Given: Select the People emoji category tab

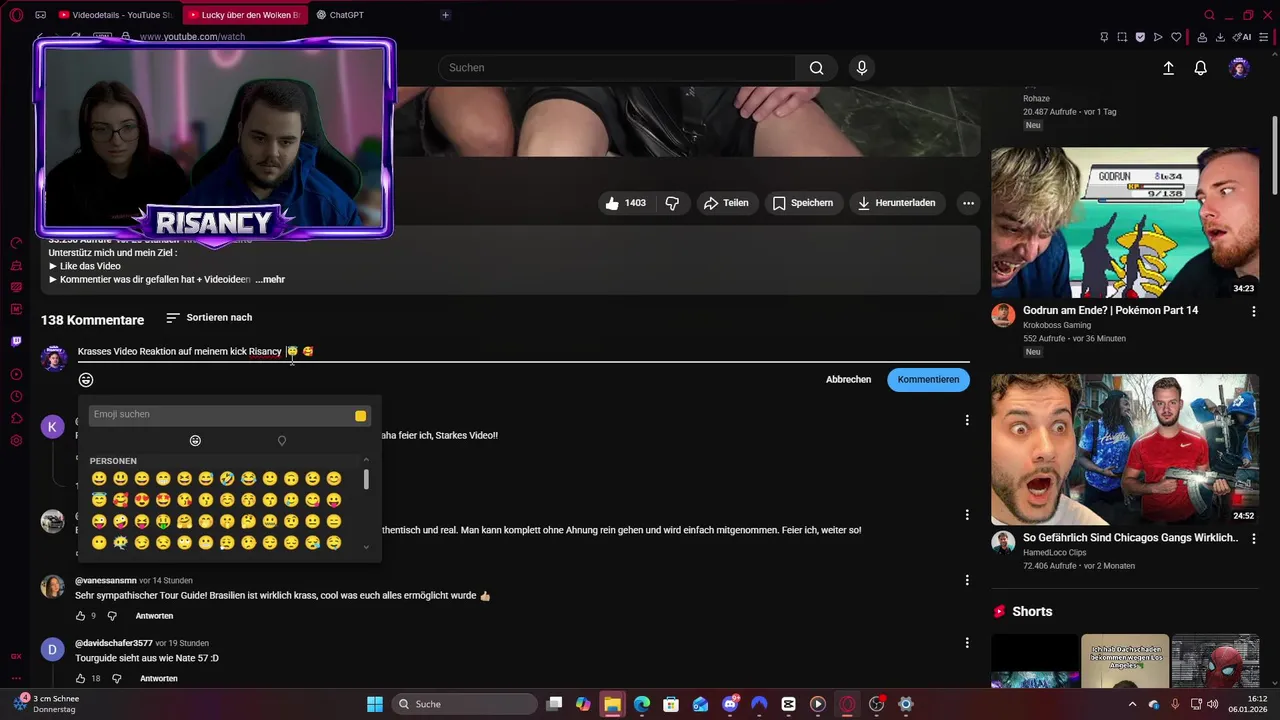Looking at the screenshot, I should coord(195,441).
